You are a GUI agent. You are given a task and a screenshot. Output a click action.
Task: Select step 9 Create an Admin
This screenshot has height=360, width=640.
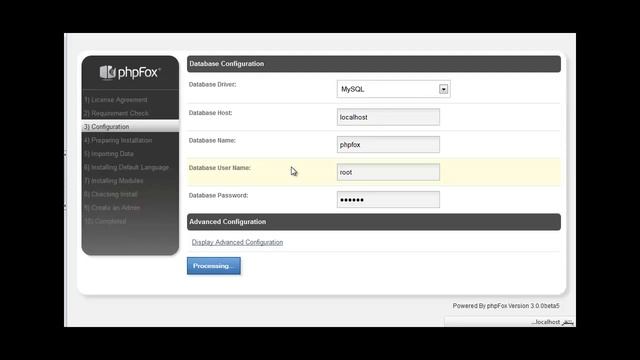(112, 207)
